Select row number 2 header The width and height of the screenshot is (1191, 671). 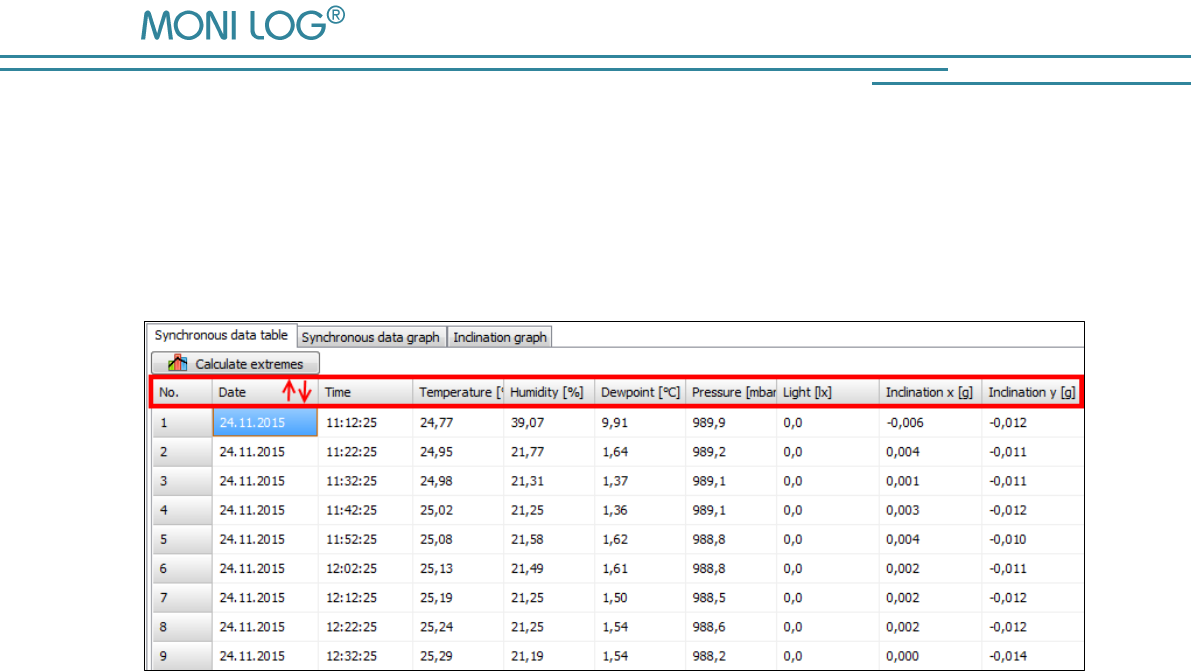click(182, 451)
